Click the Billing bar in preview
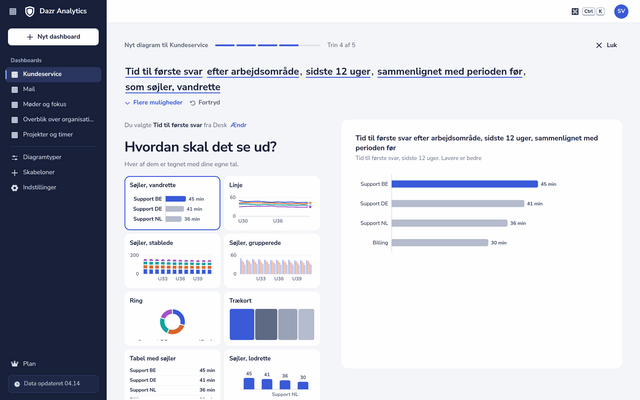Image resolution: width=640 pixels, height=400 pixels. (440, 243)
